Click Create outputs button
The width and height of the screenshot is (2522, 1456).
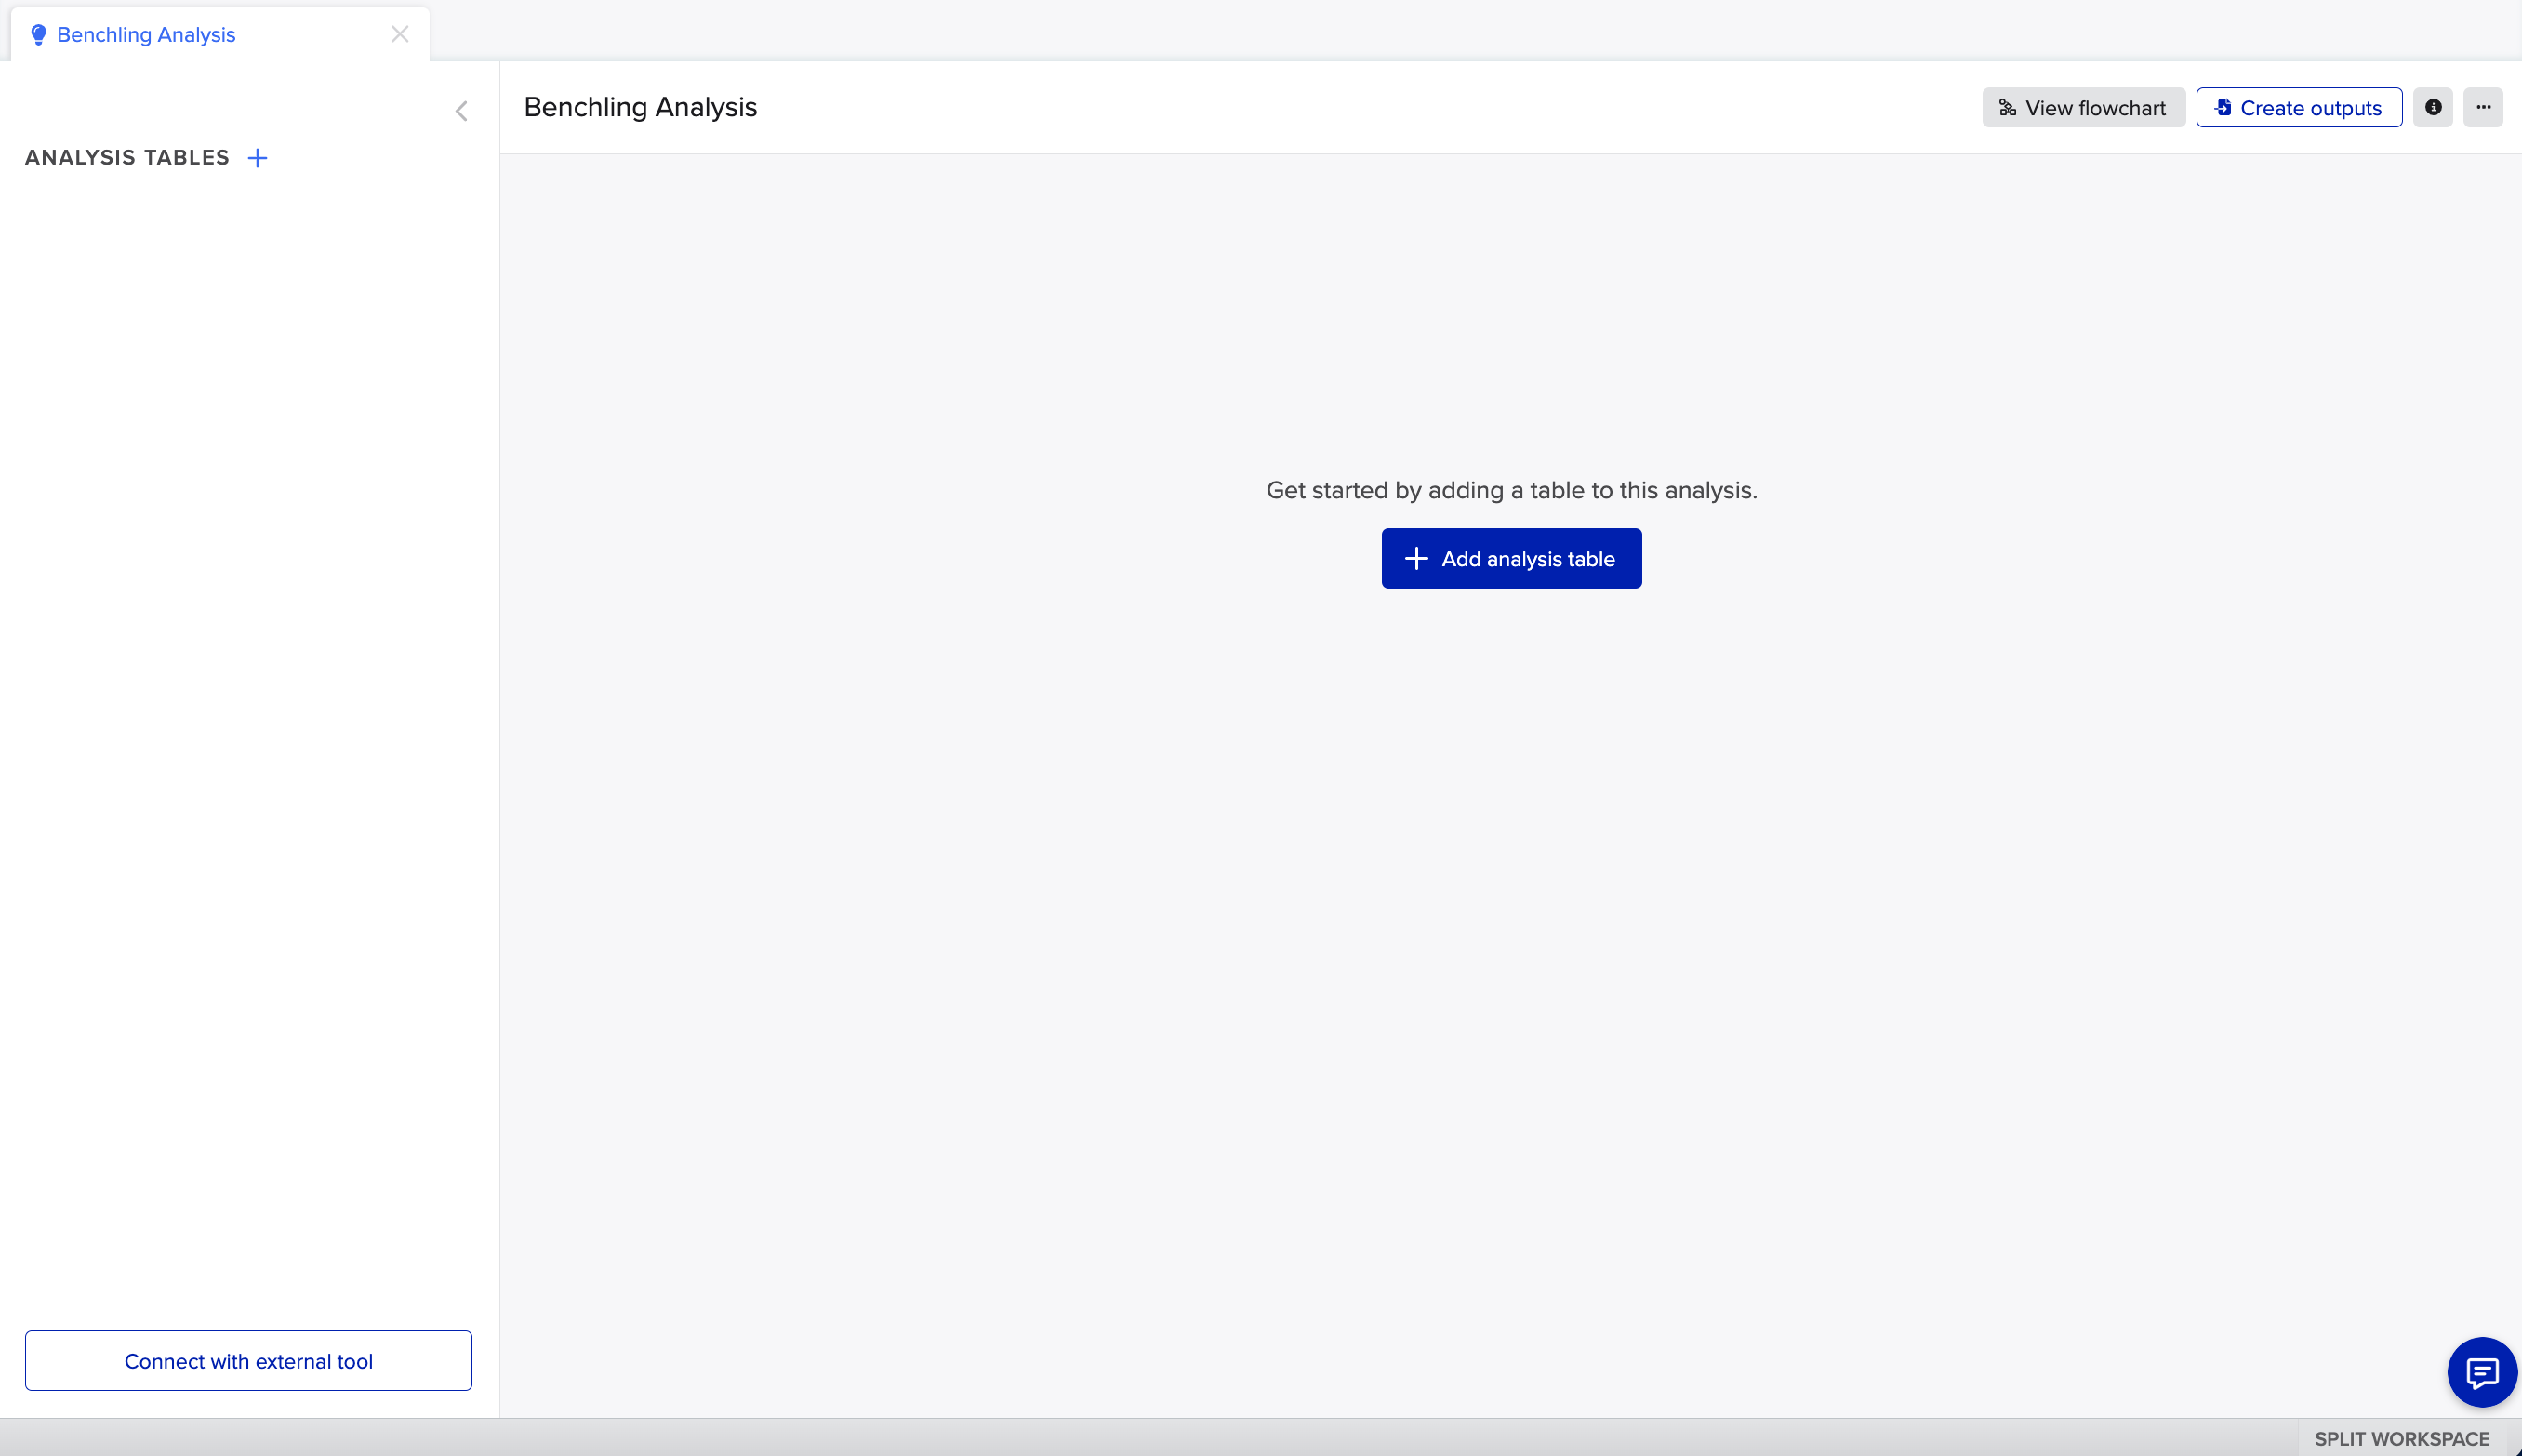2299,108
